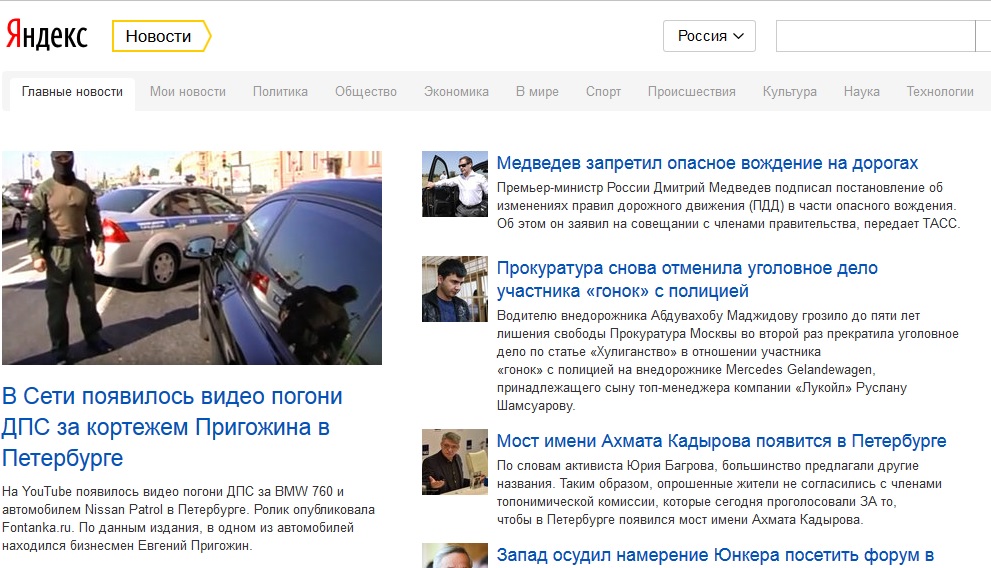The image size is (991, 568).
Task: Click the search input field
Action: [875, 36]
